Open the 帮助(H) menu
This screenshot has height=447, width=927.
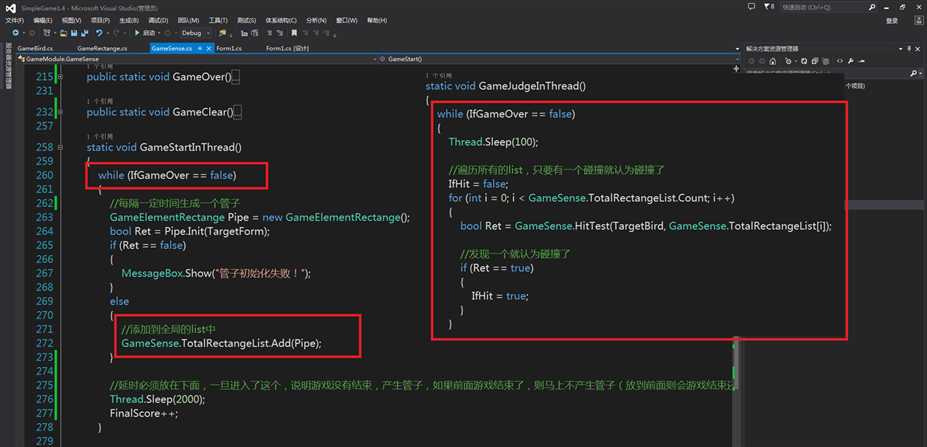coord(377,20)
